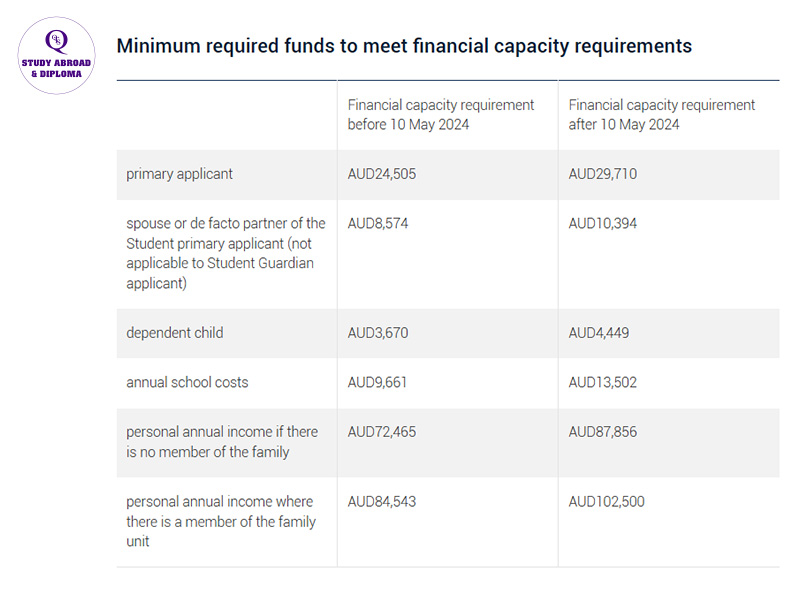Click the AUD87,856 personal income value
Screen dimensions: 800x600
[x=603, y=432]
